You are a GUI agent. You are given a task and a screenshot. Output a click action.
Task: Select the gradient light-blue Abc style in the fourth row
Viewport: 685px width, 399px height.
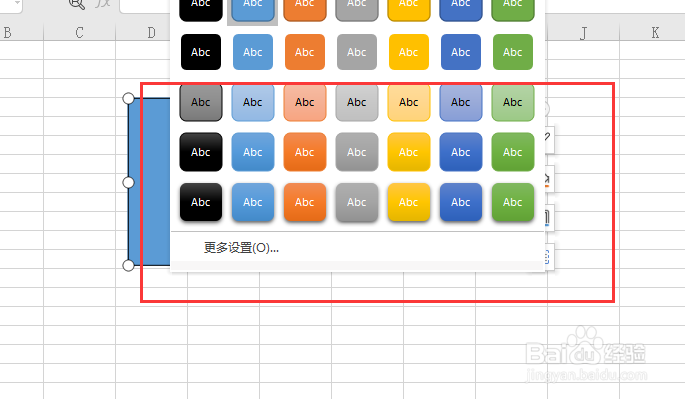click(253, 152)
